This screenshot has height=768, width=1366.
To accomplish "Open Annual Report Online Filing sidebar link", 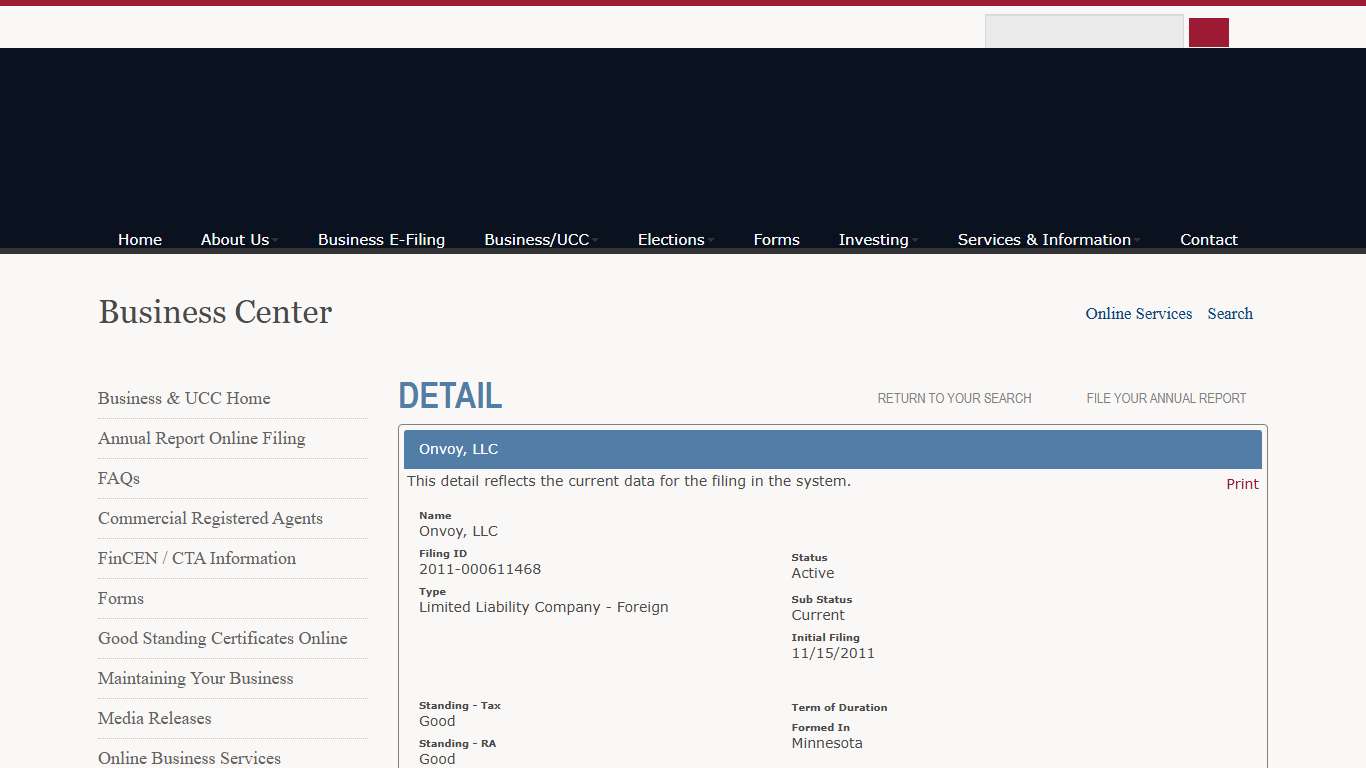I will click(201, 438).
